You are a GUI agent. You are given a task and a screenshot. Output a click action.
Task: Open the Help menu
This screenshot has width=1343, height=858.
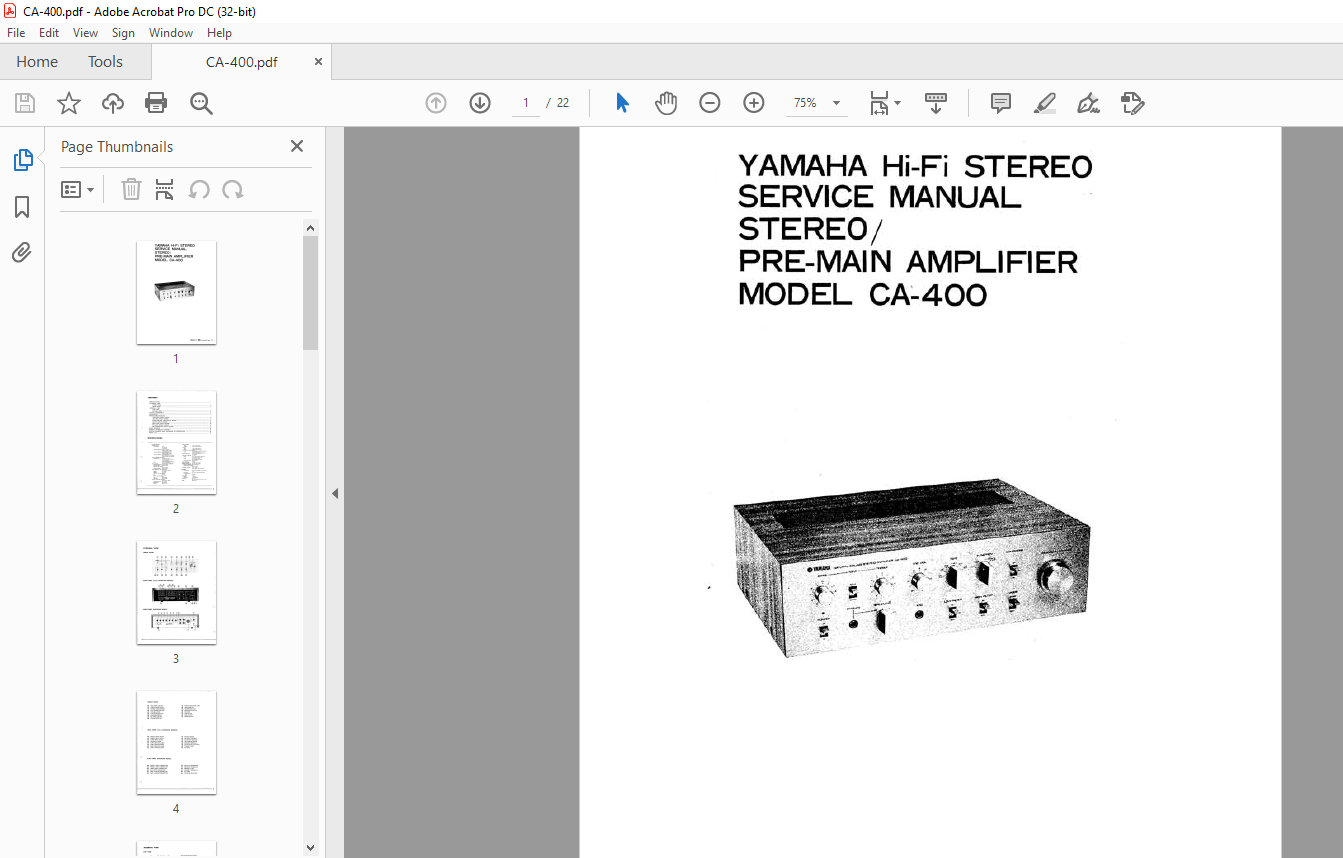219,33
